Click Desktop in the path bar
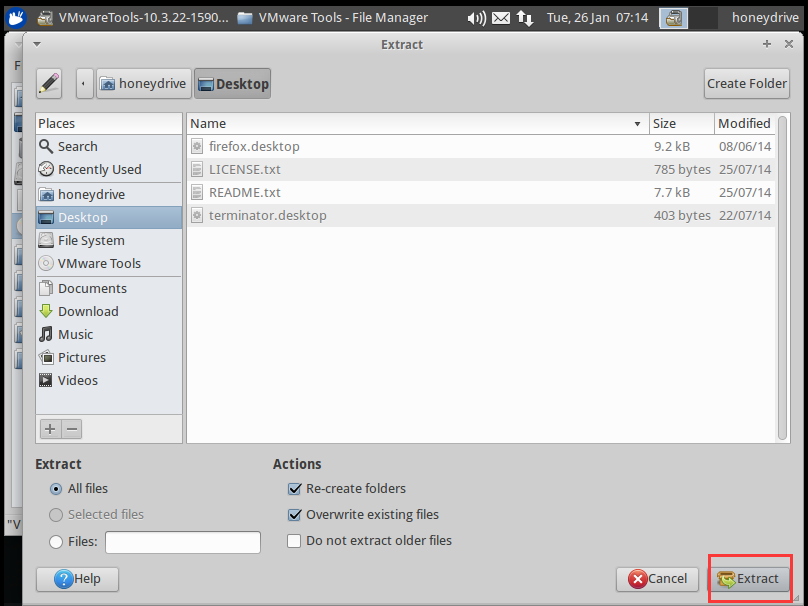 232,83
